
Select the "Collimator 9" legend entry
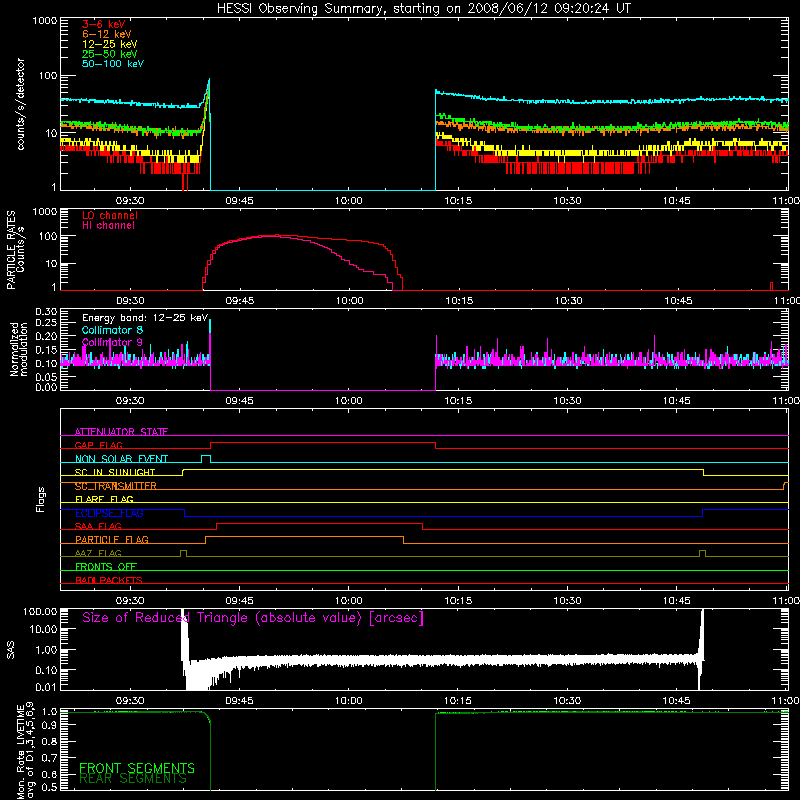112,342
